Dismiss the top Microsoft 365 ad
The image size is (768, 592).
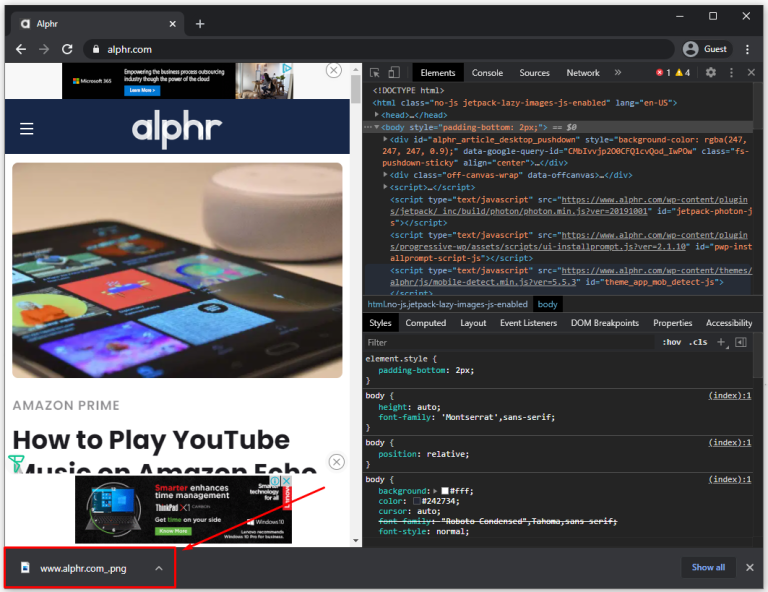click(334, 71)
